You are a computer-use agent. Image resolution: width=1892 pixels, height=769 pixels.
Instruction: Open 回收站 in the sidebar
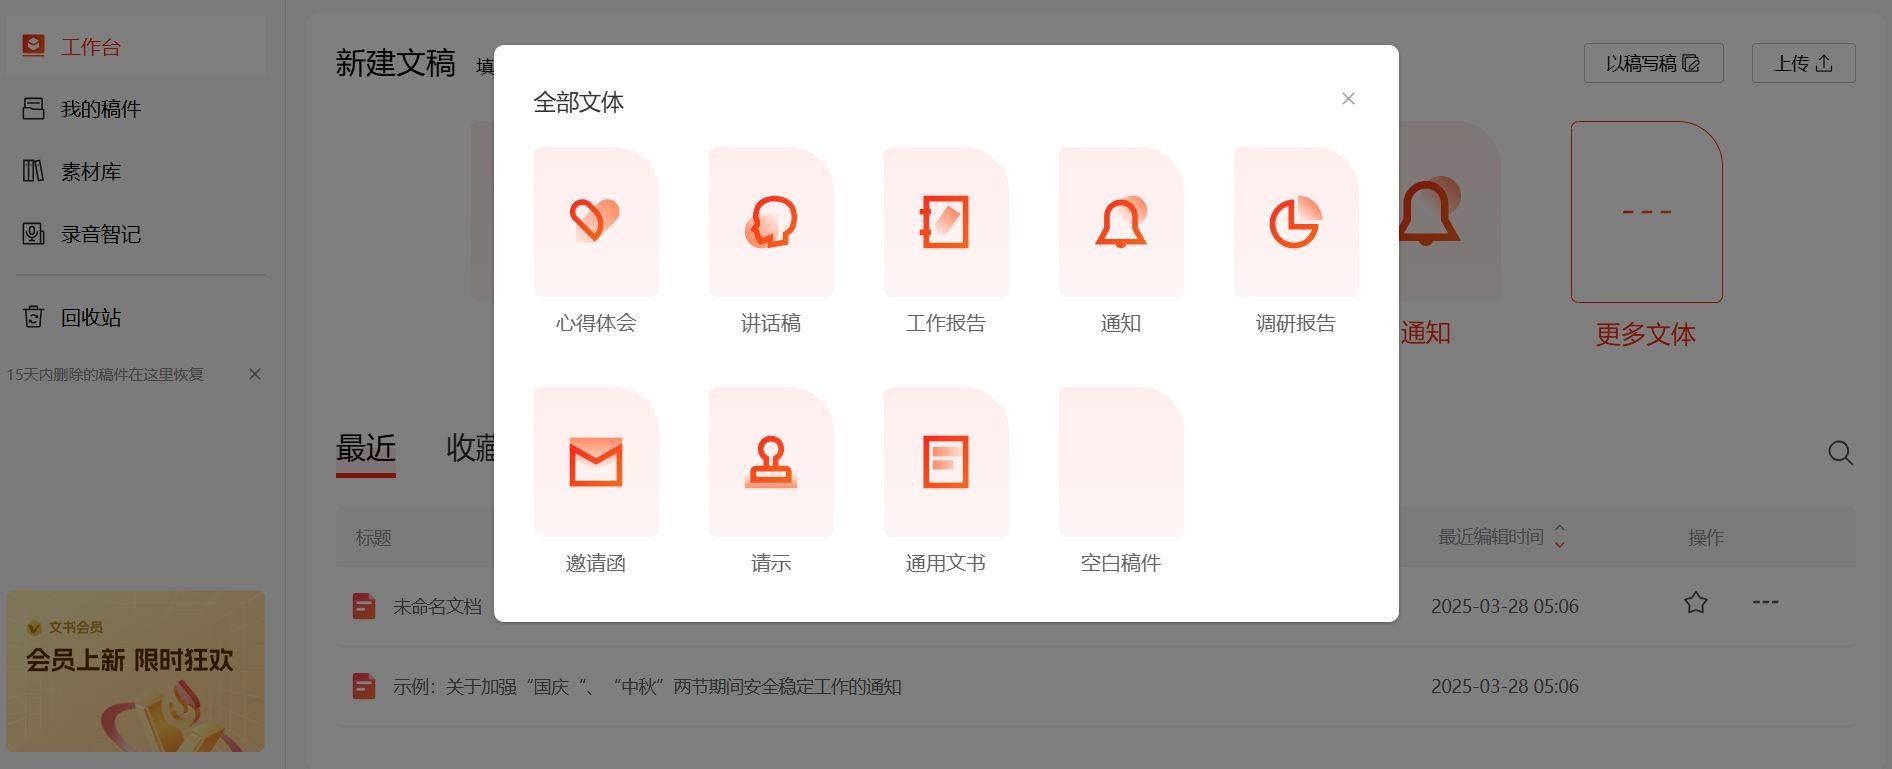pos(136,317)
